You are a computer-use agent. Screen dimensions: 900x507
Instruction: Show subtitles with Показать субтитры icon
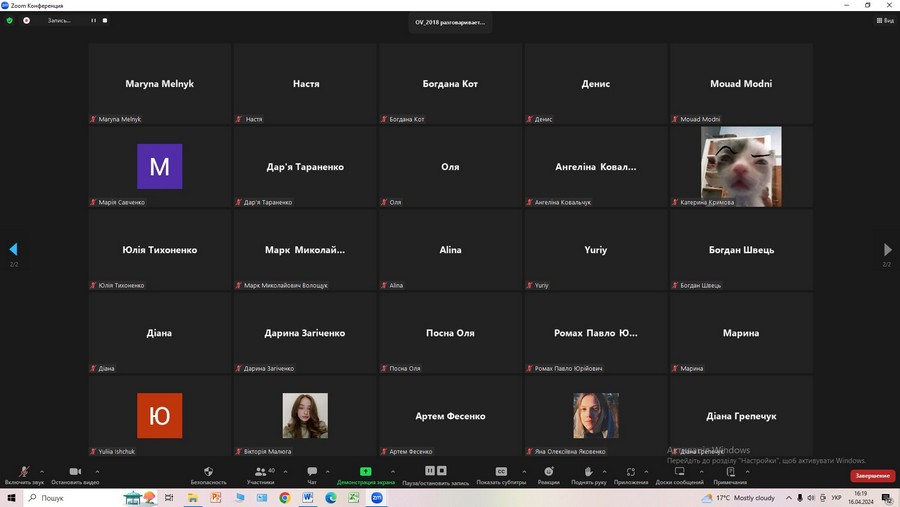(x=501, y=472)
